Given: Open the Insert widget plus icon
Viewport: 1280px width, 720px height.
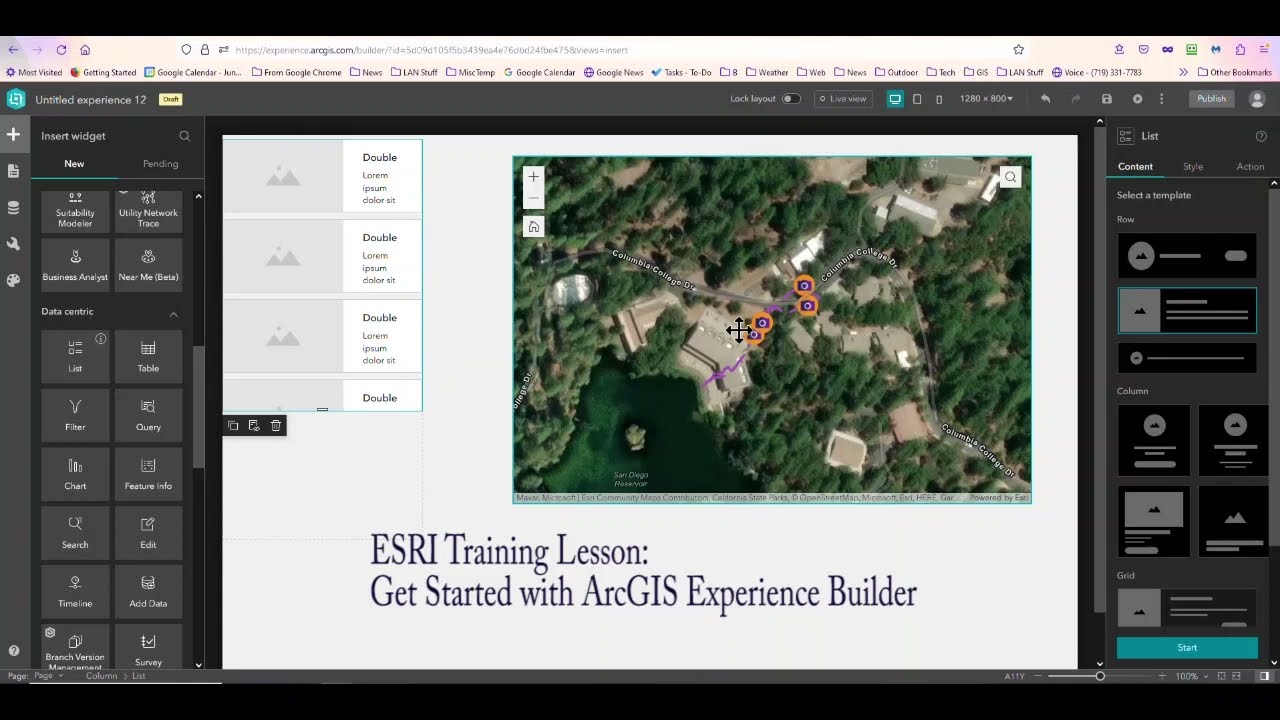Looking at the screenshot, I should click(13, 135).
